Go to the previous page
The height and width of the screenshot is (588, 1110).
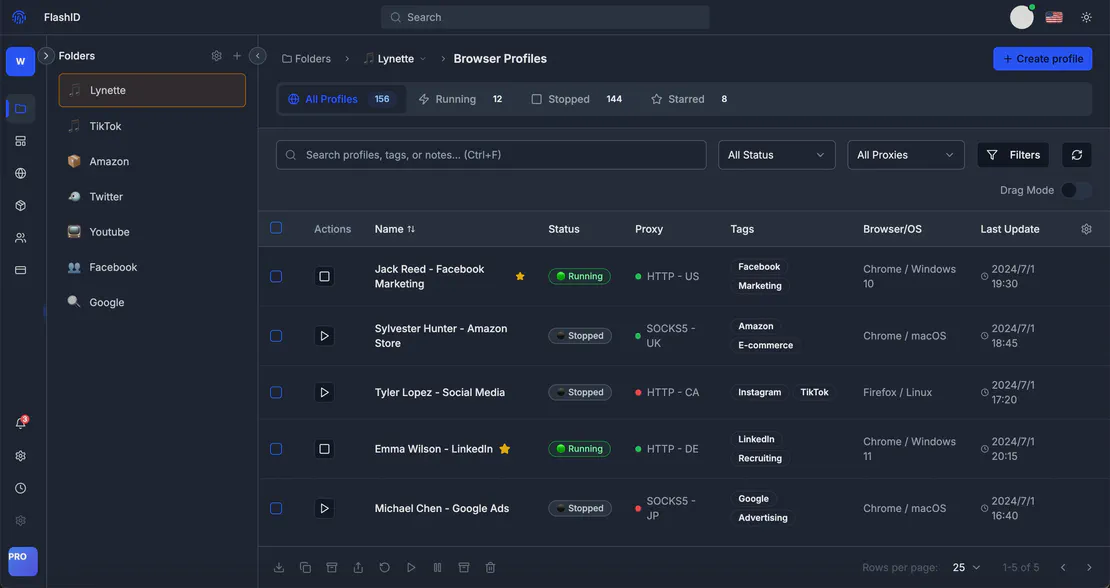(1063, 567)
